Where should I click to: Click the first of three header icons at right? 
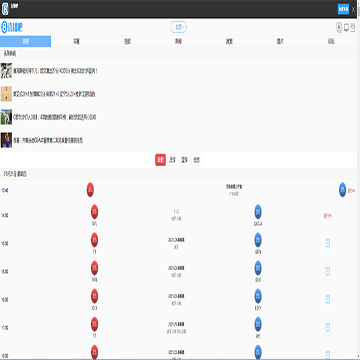pos(339,27)
